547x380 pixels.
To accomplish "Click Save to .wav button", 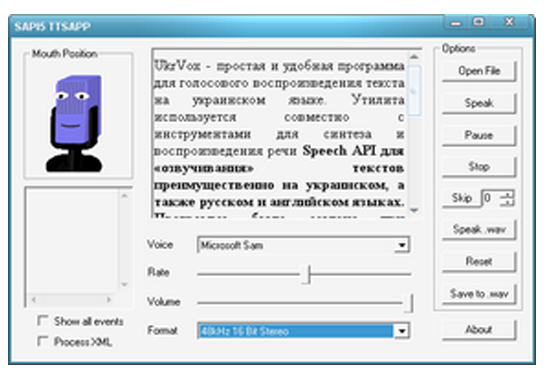I will coord(479,293).
